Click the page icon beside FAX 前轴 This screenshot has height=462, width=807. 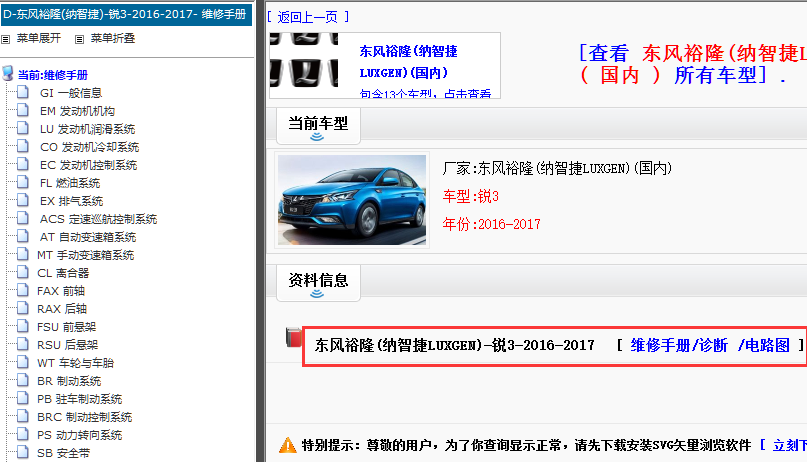(x=23, y=291)
